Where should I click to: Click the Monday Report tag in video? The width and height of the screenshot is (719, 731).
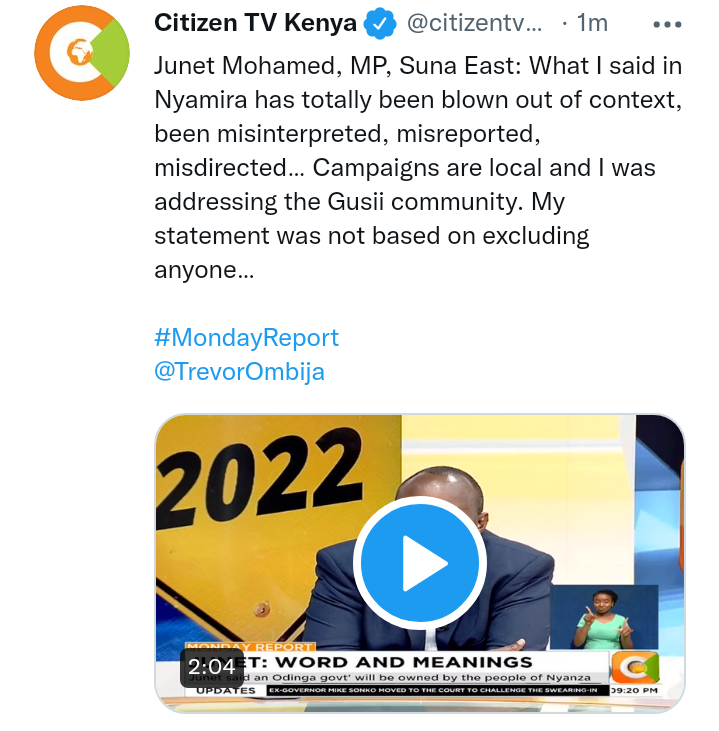pos(250,647)
